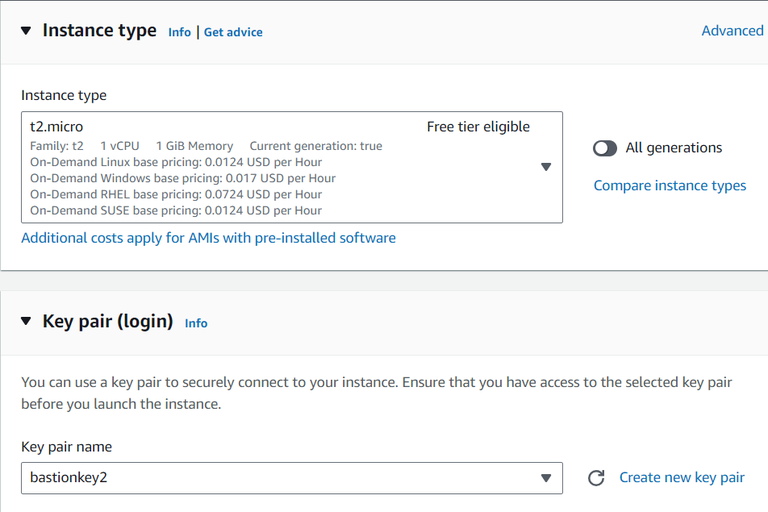
Task: Collapse the Instance type section triangle
Action: pyautogui.click(x=26, y=31)
